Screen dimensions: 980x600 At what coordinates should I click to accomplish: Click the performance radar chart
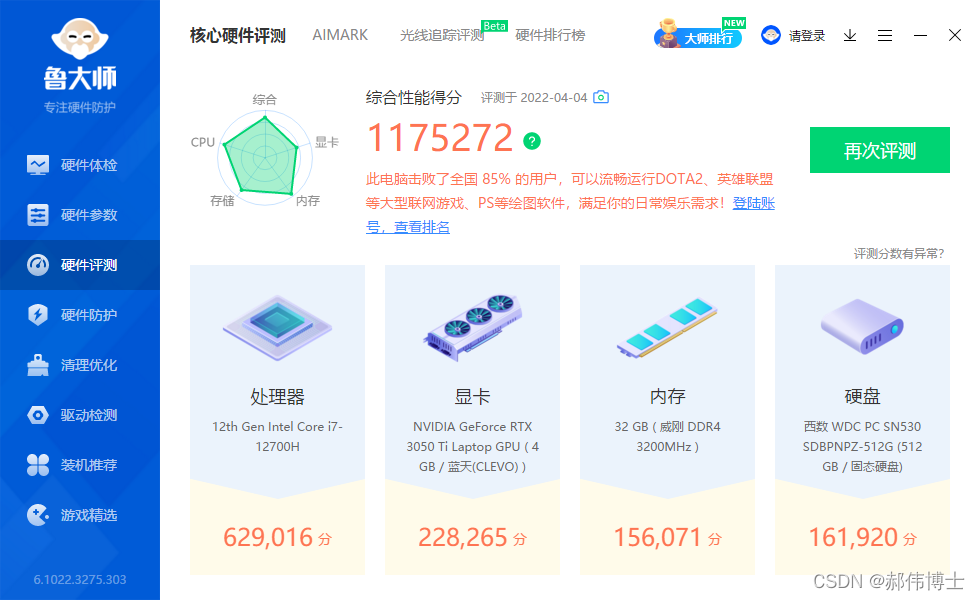click(x=265, y=158)
